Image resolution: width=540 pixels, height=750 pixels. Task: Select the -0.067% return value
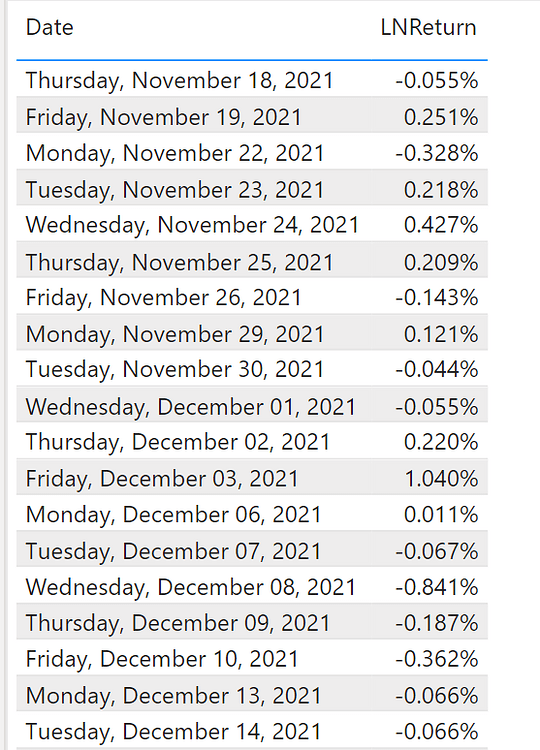(436, 551)
